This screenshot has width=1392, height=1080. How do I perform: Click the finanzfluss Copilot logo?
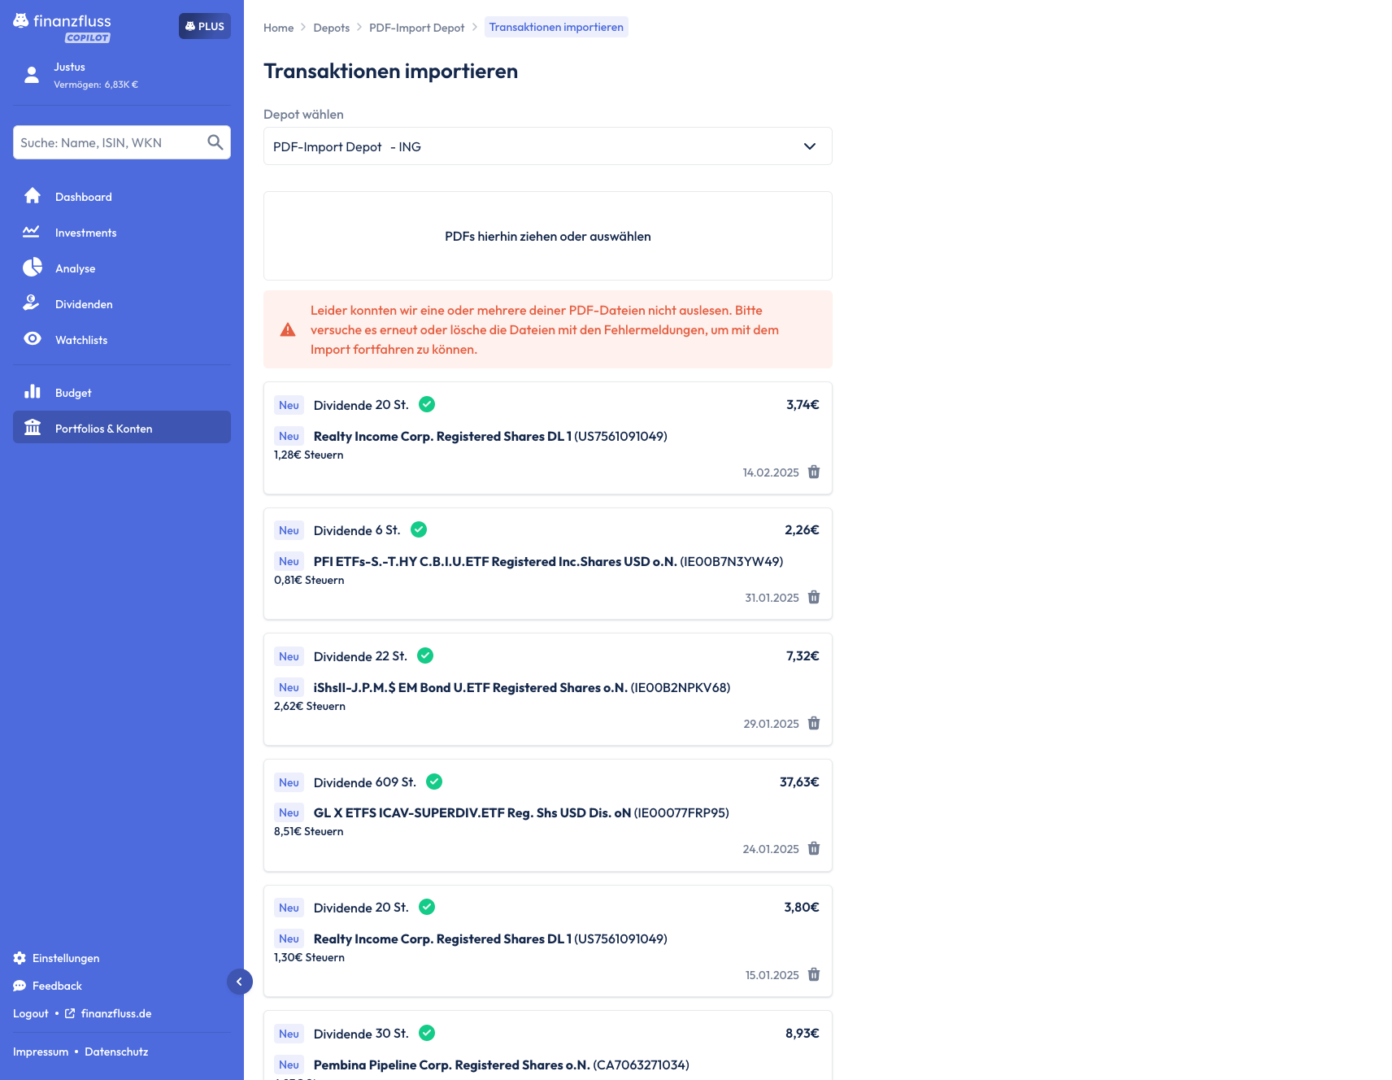click(62, 27)
